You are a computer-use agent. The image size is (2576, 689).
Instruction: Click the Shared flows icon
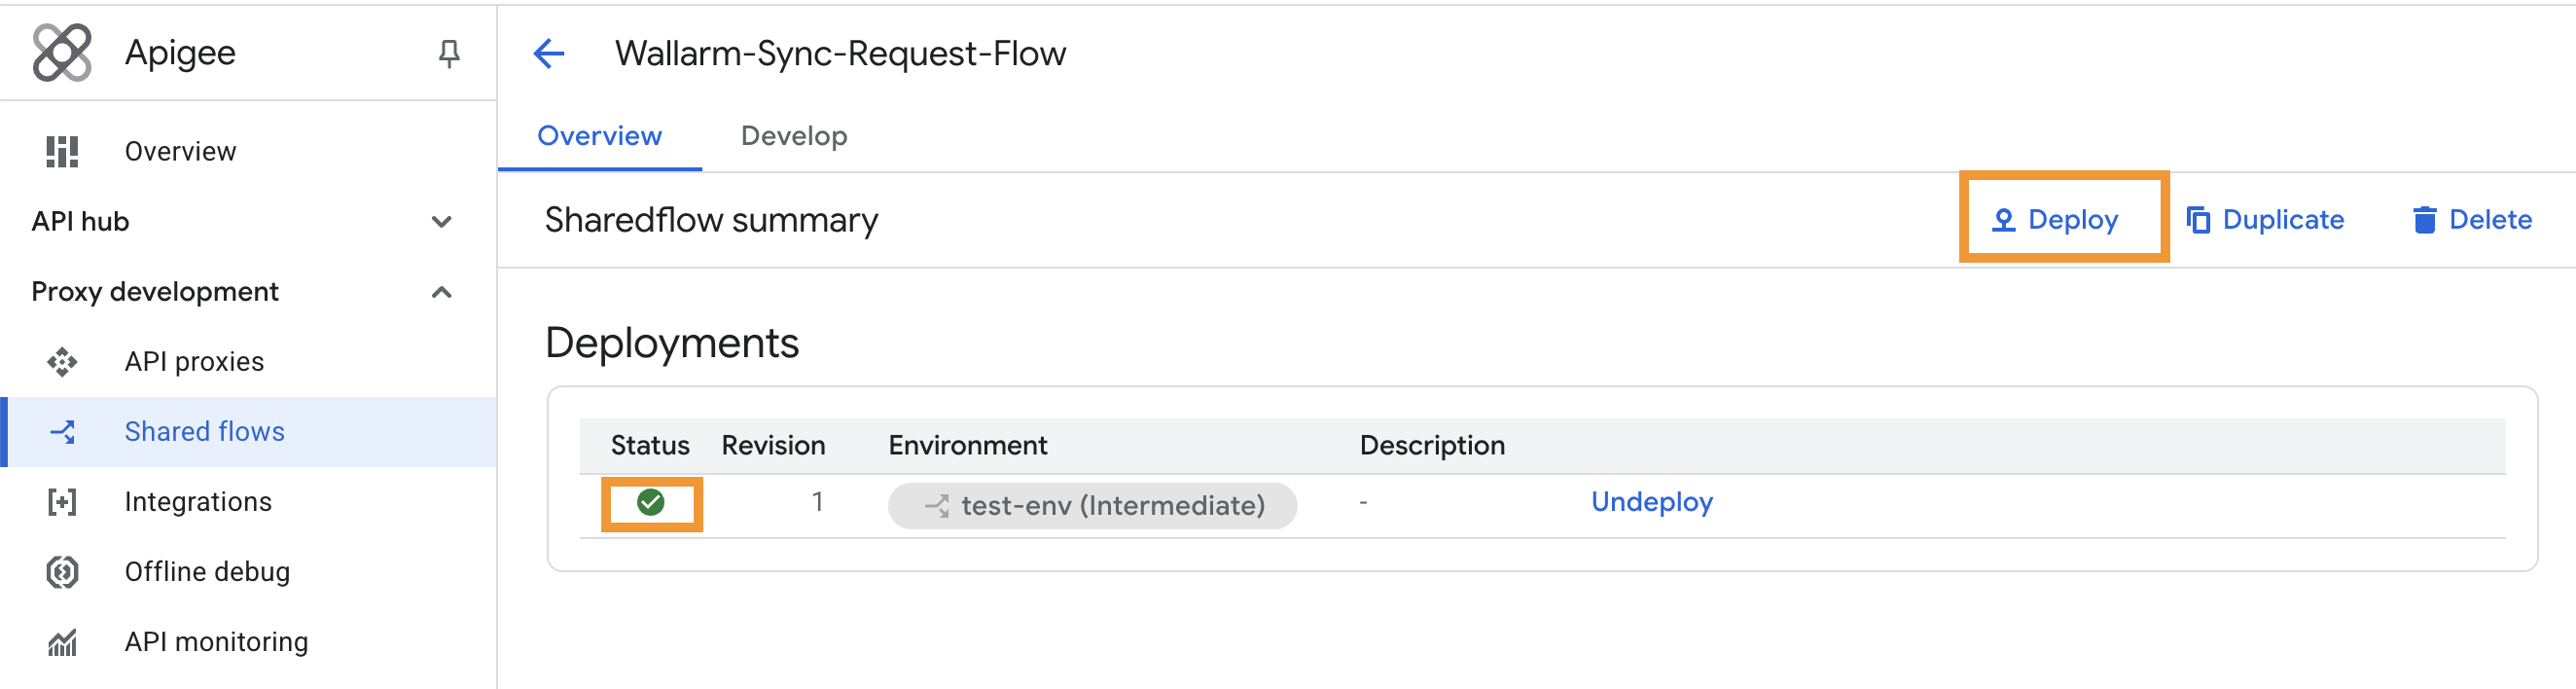(x=62, y=431)
